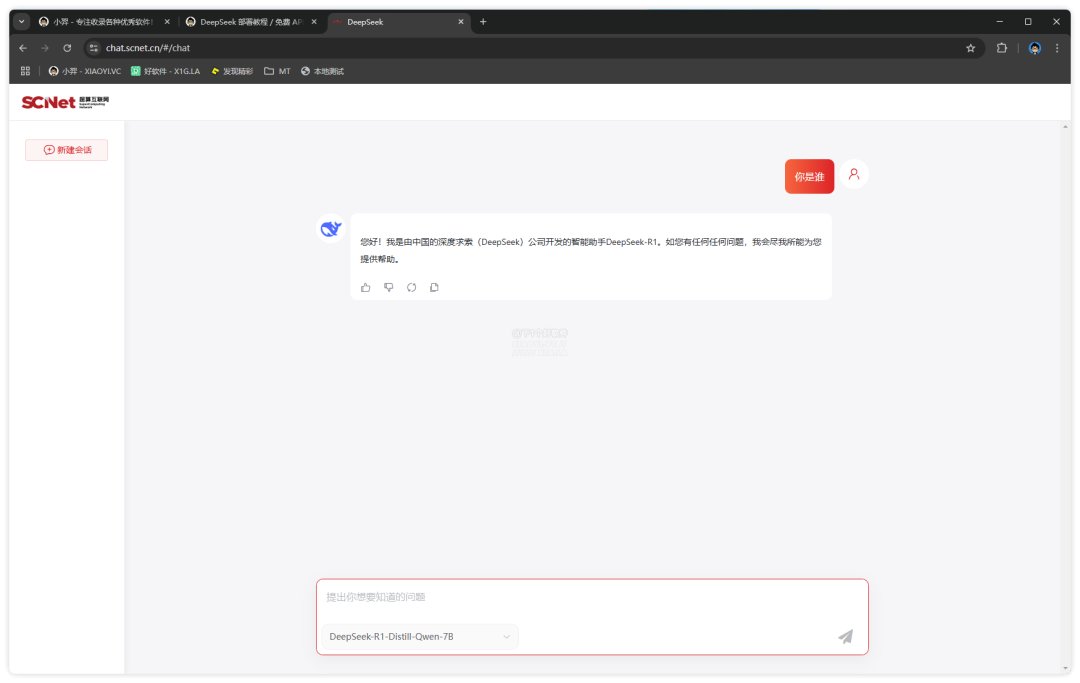Copy the response text
This screenshot has width=1080, height=683.
[x=434, y=288]
